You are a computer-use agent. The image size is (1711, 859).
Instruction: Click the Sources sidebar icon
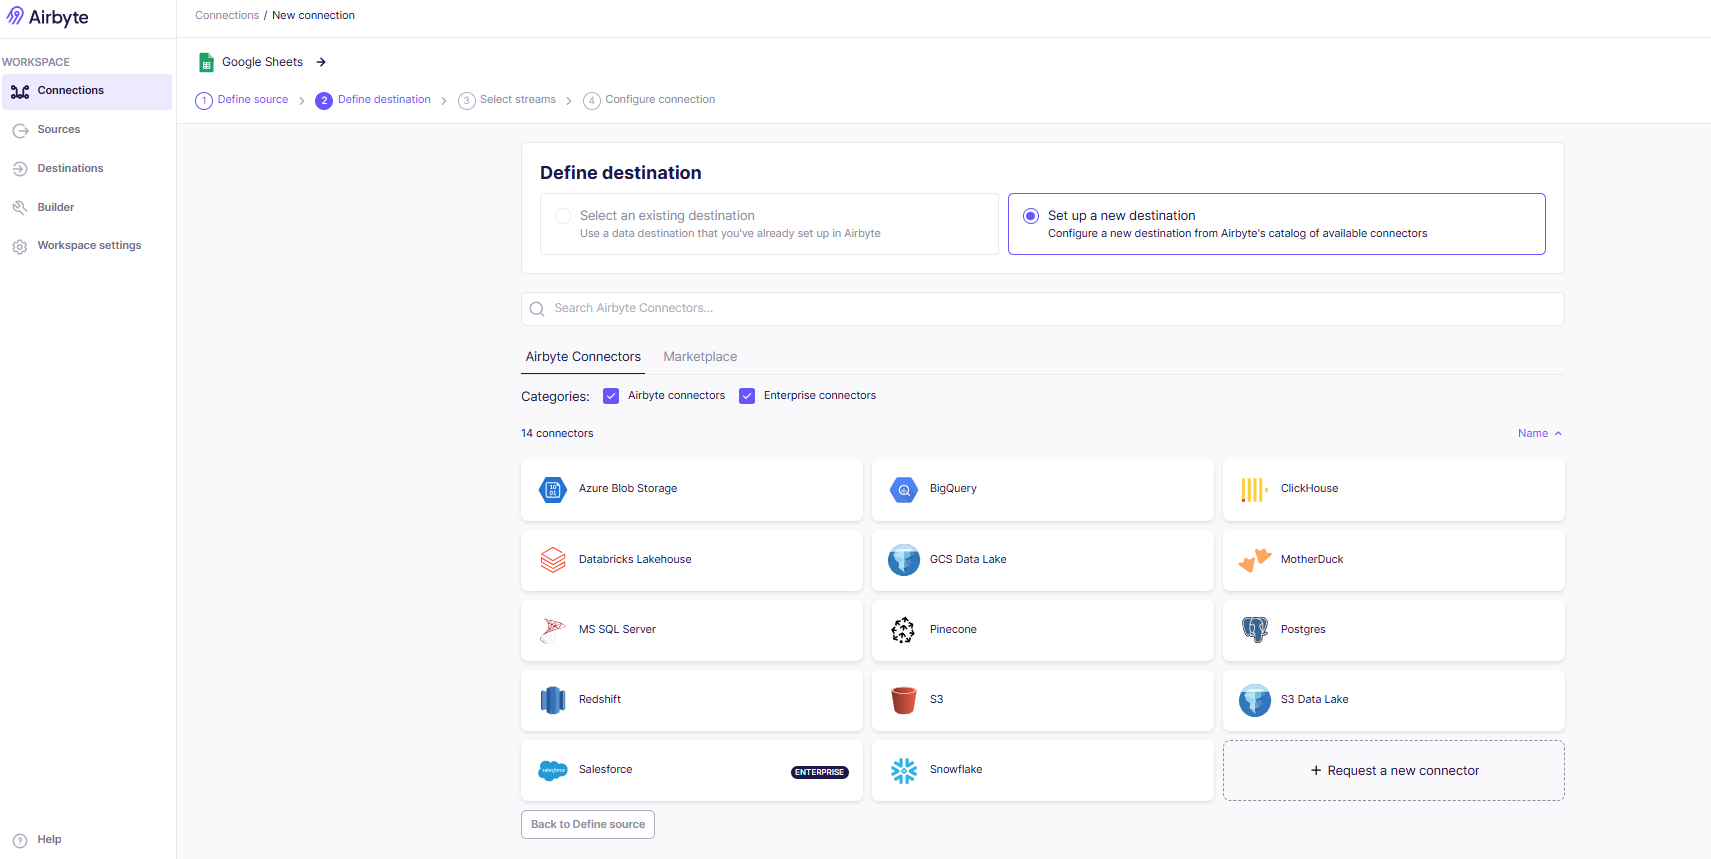click(20, 131)
